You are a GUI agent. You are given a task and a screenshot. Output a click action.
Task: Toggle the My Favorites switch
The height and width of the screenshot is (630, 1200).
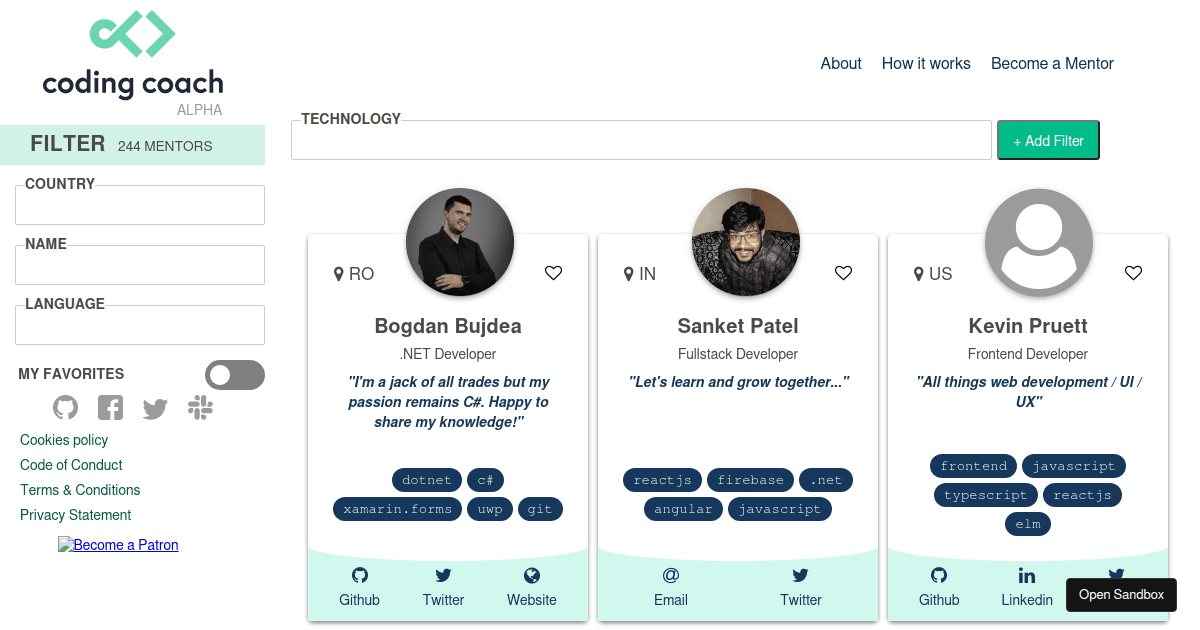[235, 375]
